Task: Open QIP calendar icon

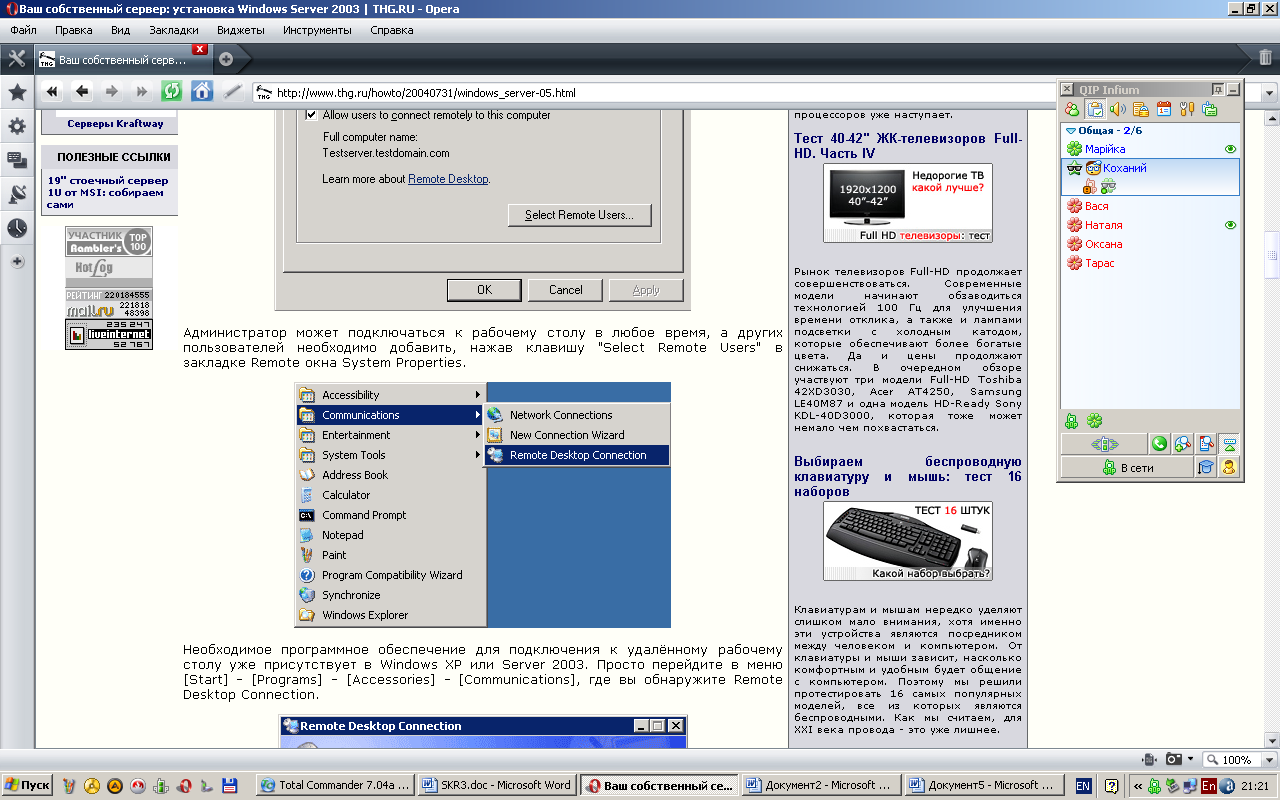Action: (1164, 109)
